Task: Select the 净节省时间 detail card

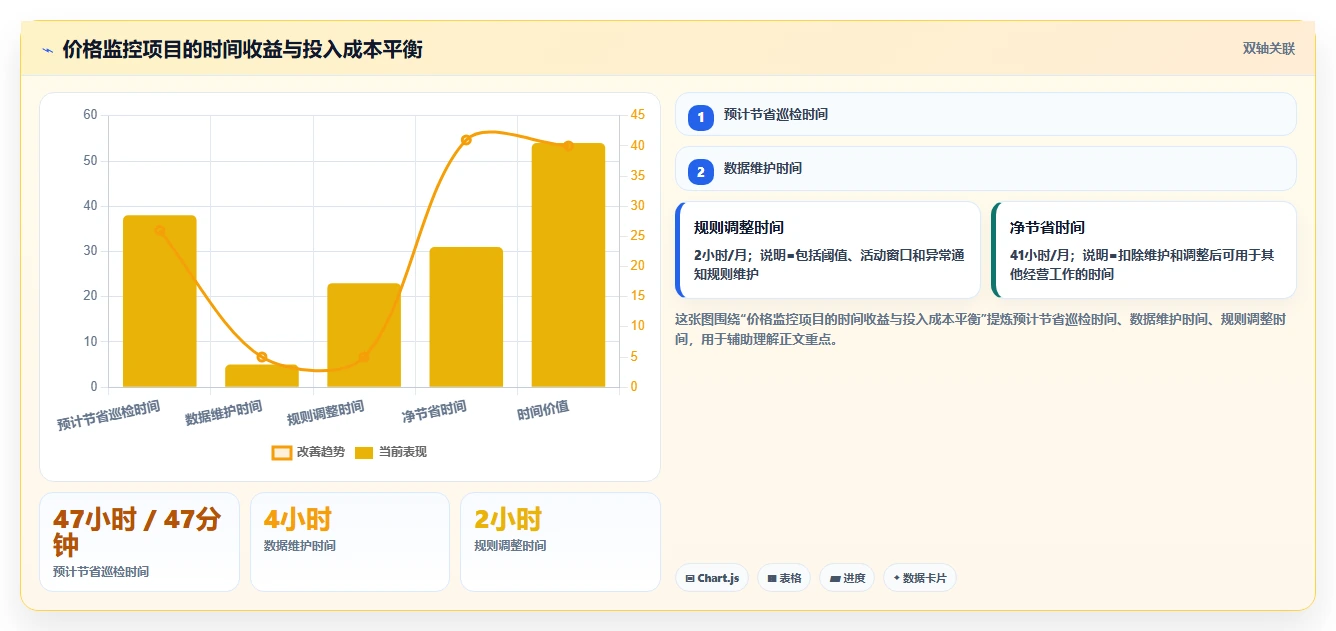Action: [x=1144, y=250]
